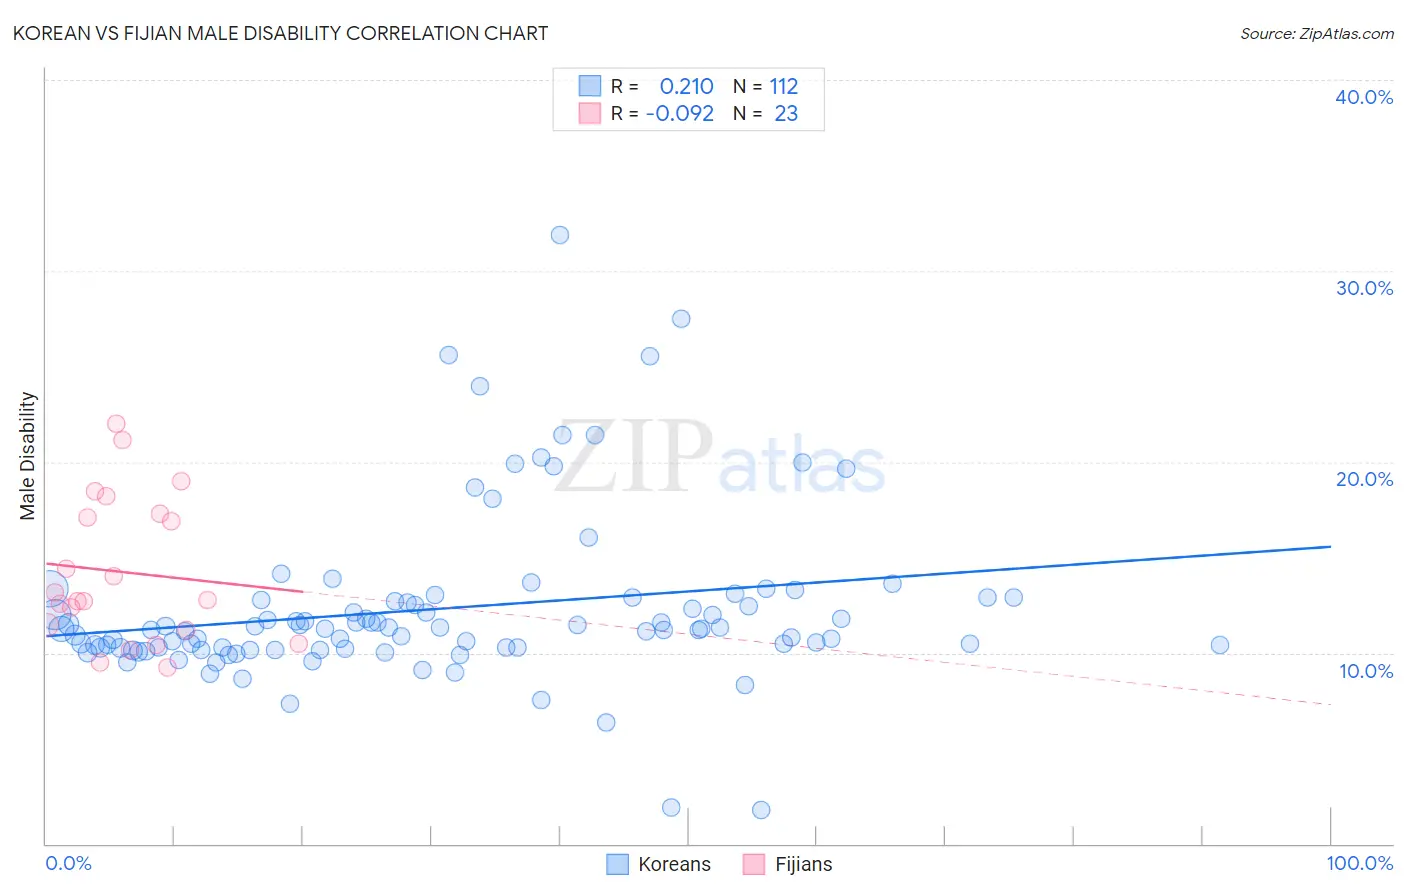Click the 40.0% y-axis tick label
Image resolution: width=1406 pixels, height=892 pixels.
(x=1364, y=97)
